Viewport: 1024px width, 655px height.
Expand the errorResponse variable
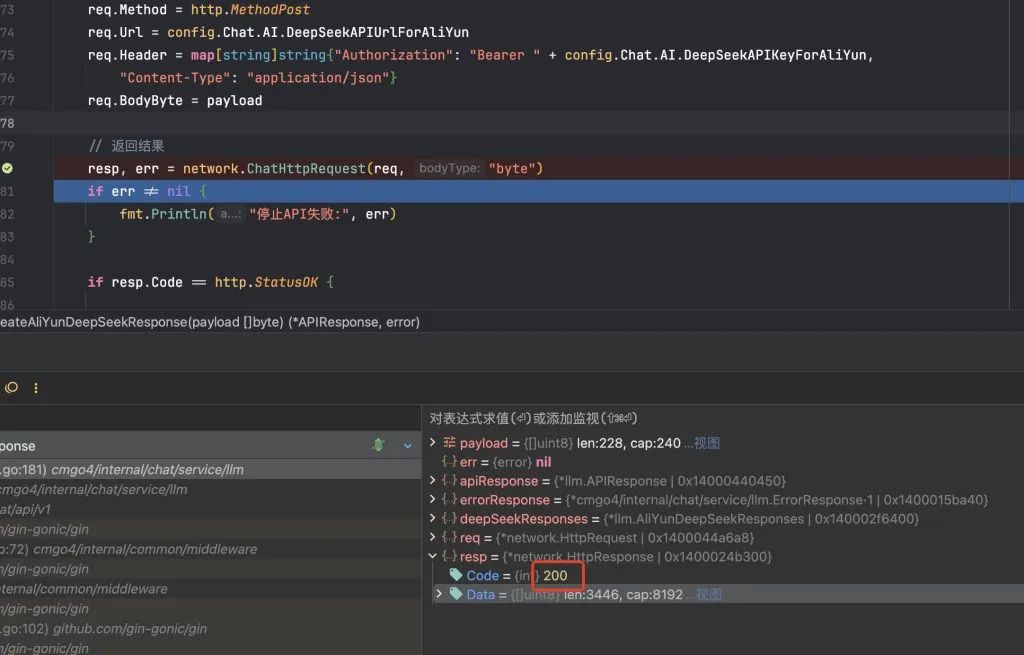(432, 500)
